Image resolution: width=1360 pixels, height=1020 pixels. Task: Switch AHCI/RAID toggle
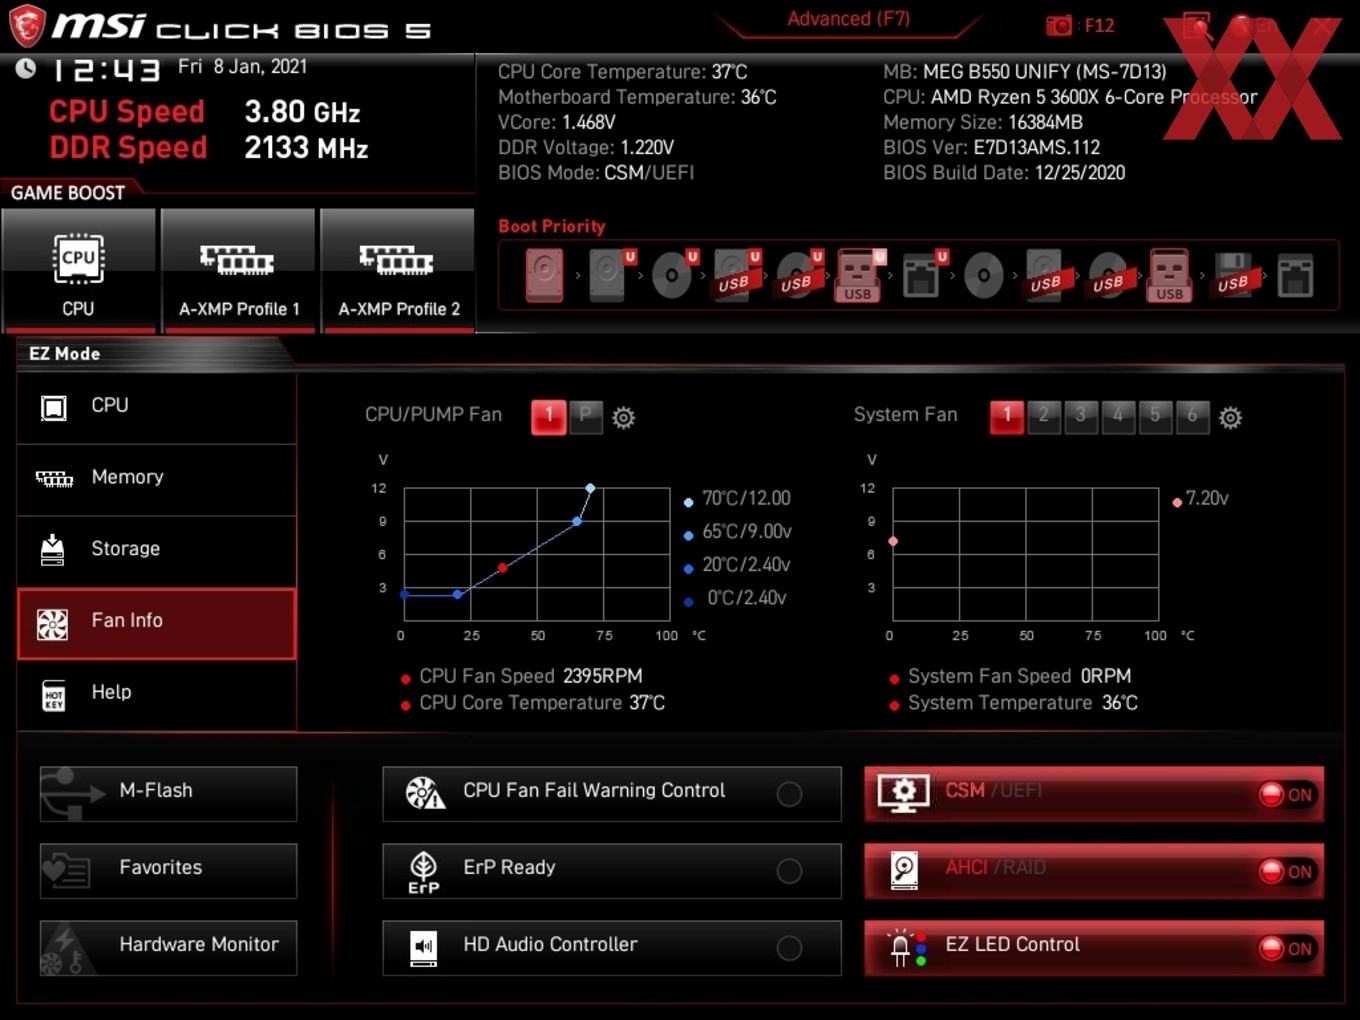[1287, 872]
